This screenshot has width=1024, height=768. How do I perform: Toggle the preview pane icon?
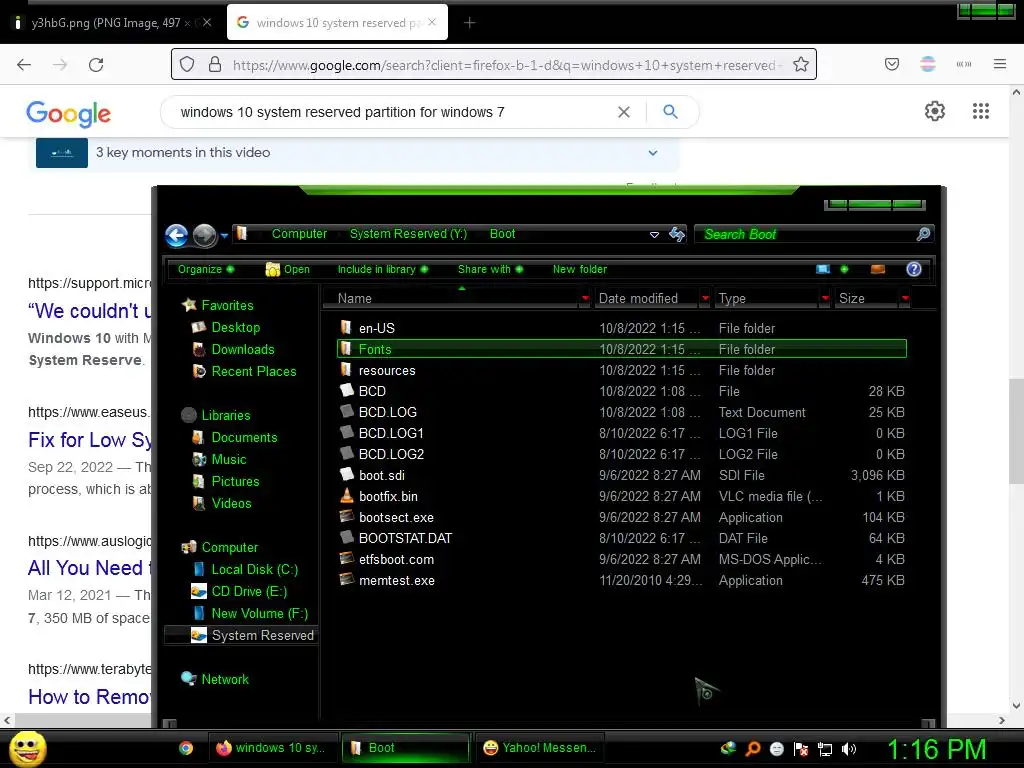point(878,269)
